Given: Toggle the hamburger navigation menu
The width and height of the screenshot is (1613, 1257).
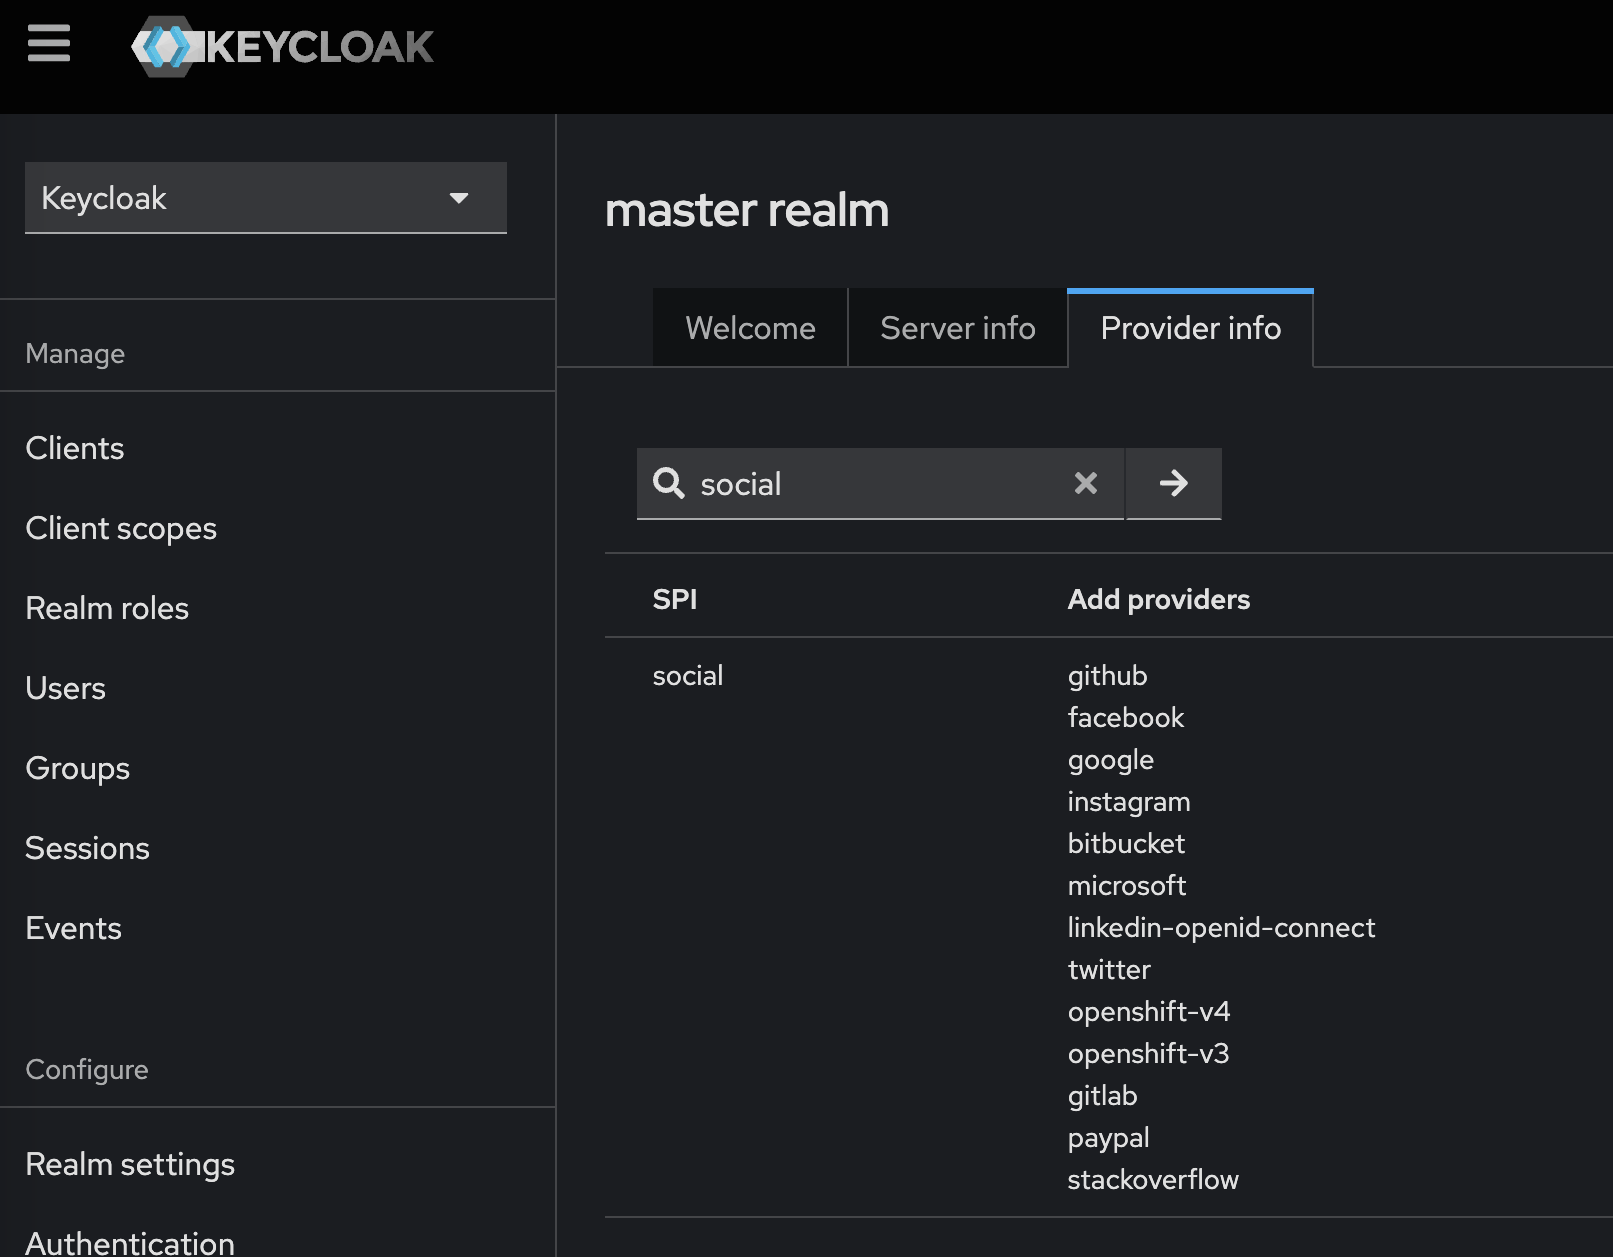Looking at the screenshot, I should click(49, 44).
